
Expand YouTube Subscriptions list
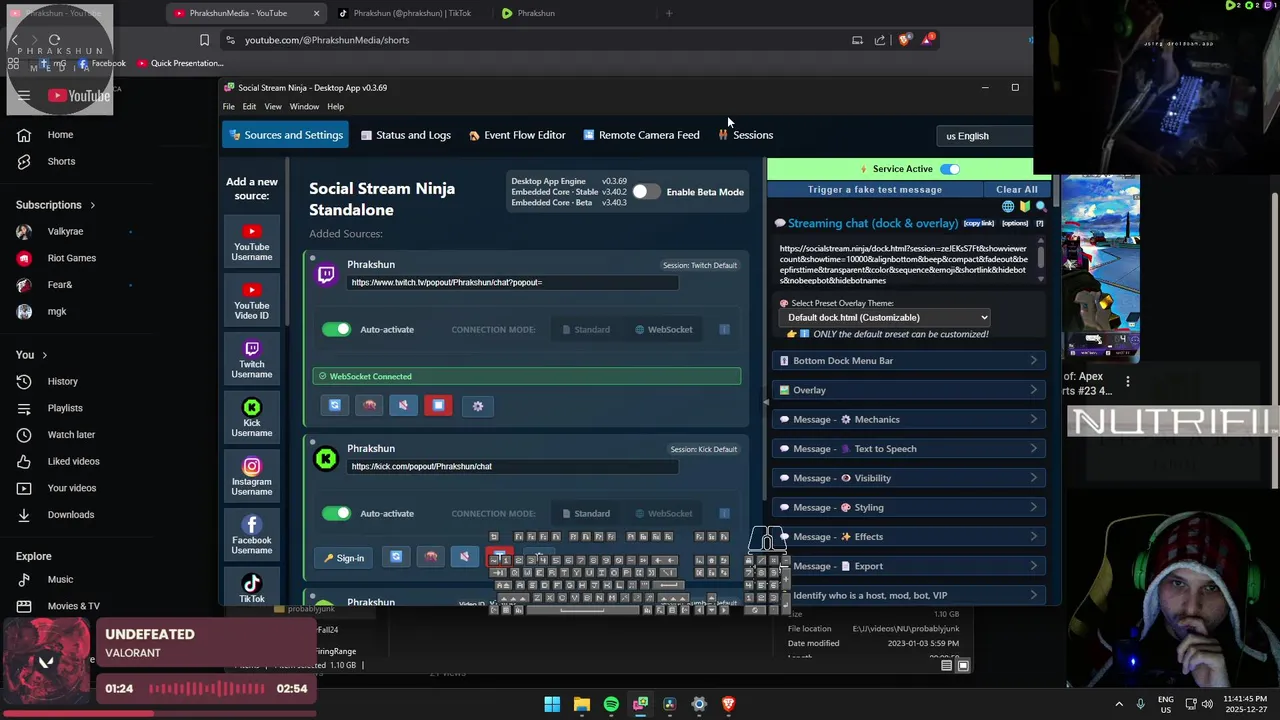point(55,205)
